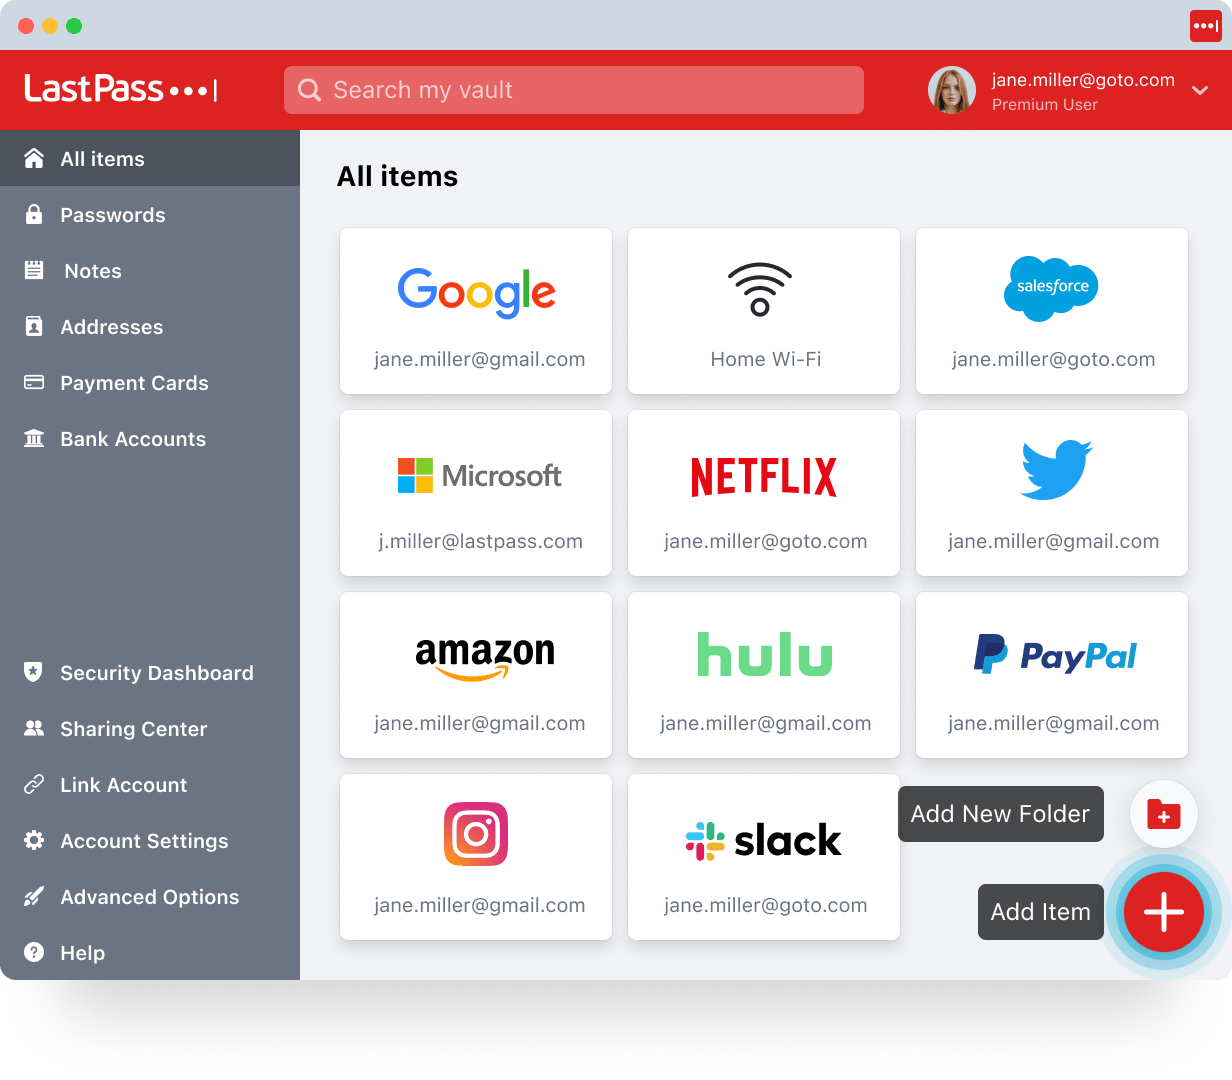Open Notes in the sidebar
1232x1080 pixels.
pyautogui.click(x=92, y=271)
